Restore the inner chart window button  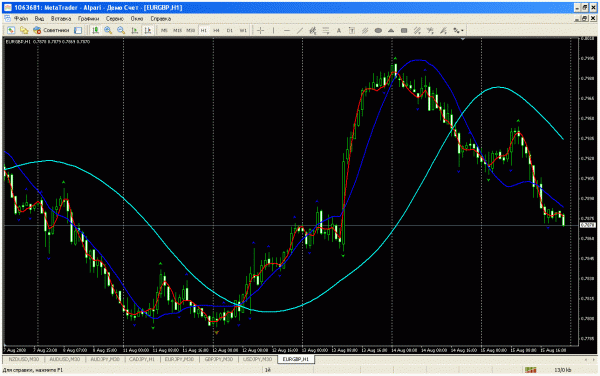[x=585, y=18]
